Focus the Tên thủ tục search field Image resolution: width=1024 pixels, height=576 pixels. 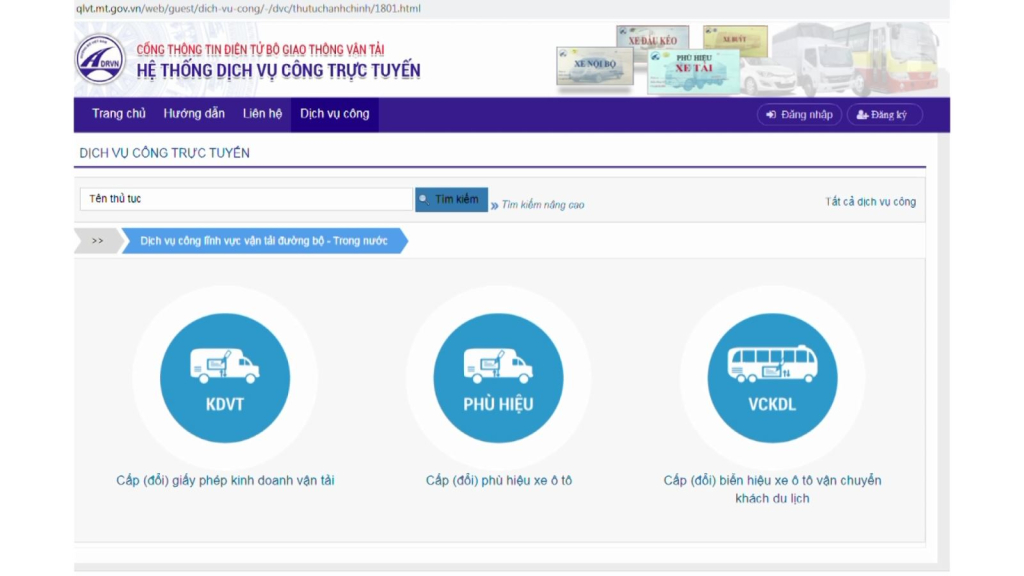(245, 199)
